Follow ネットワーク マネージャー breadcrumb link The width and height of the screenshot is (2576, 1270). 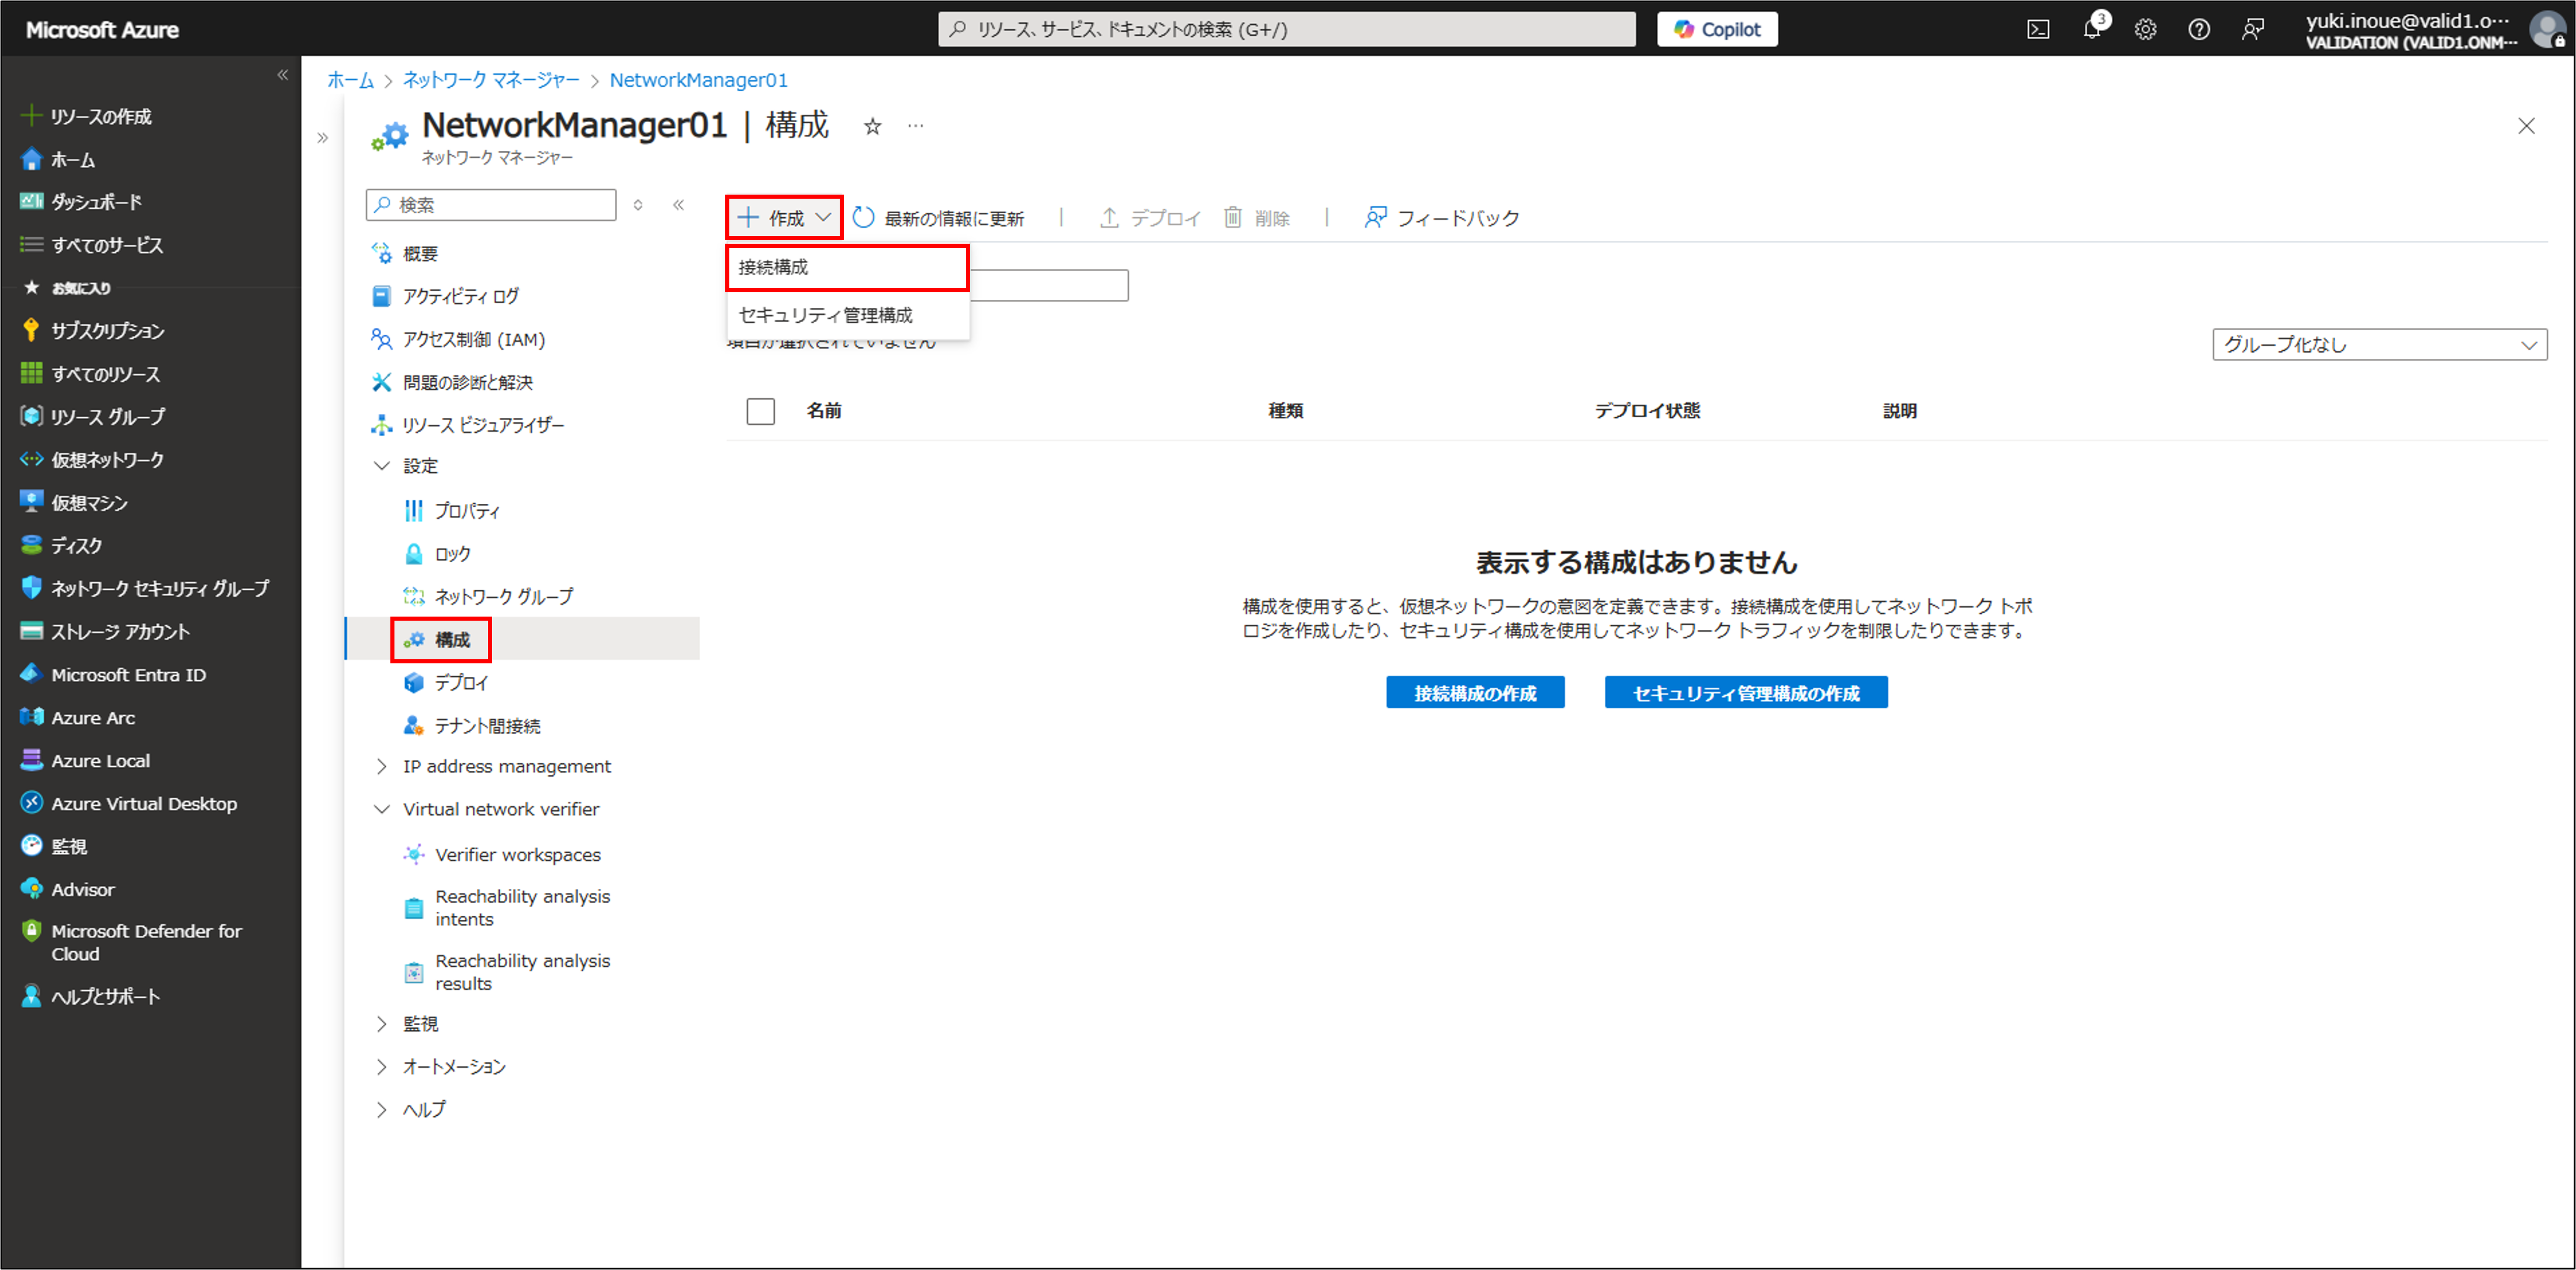(x=491, y=80)
